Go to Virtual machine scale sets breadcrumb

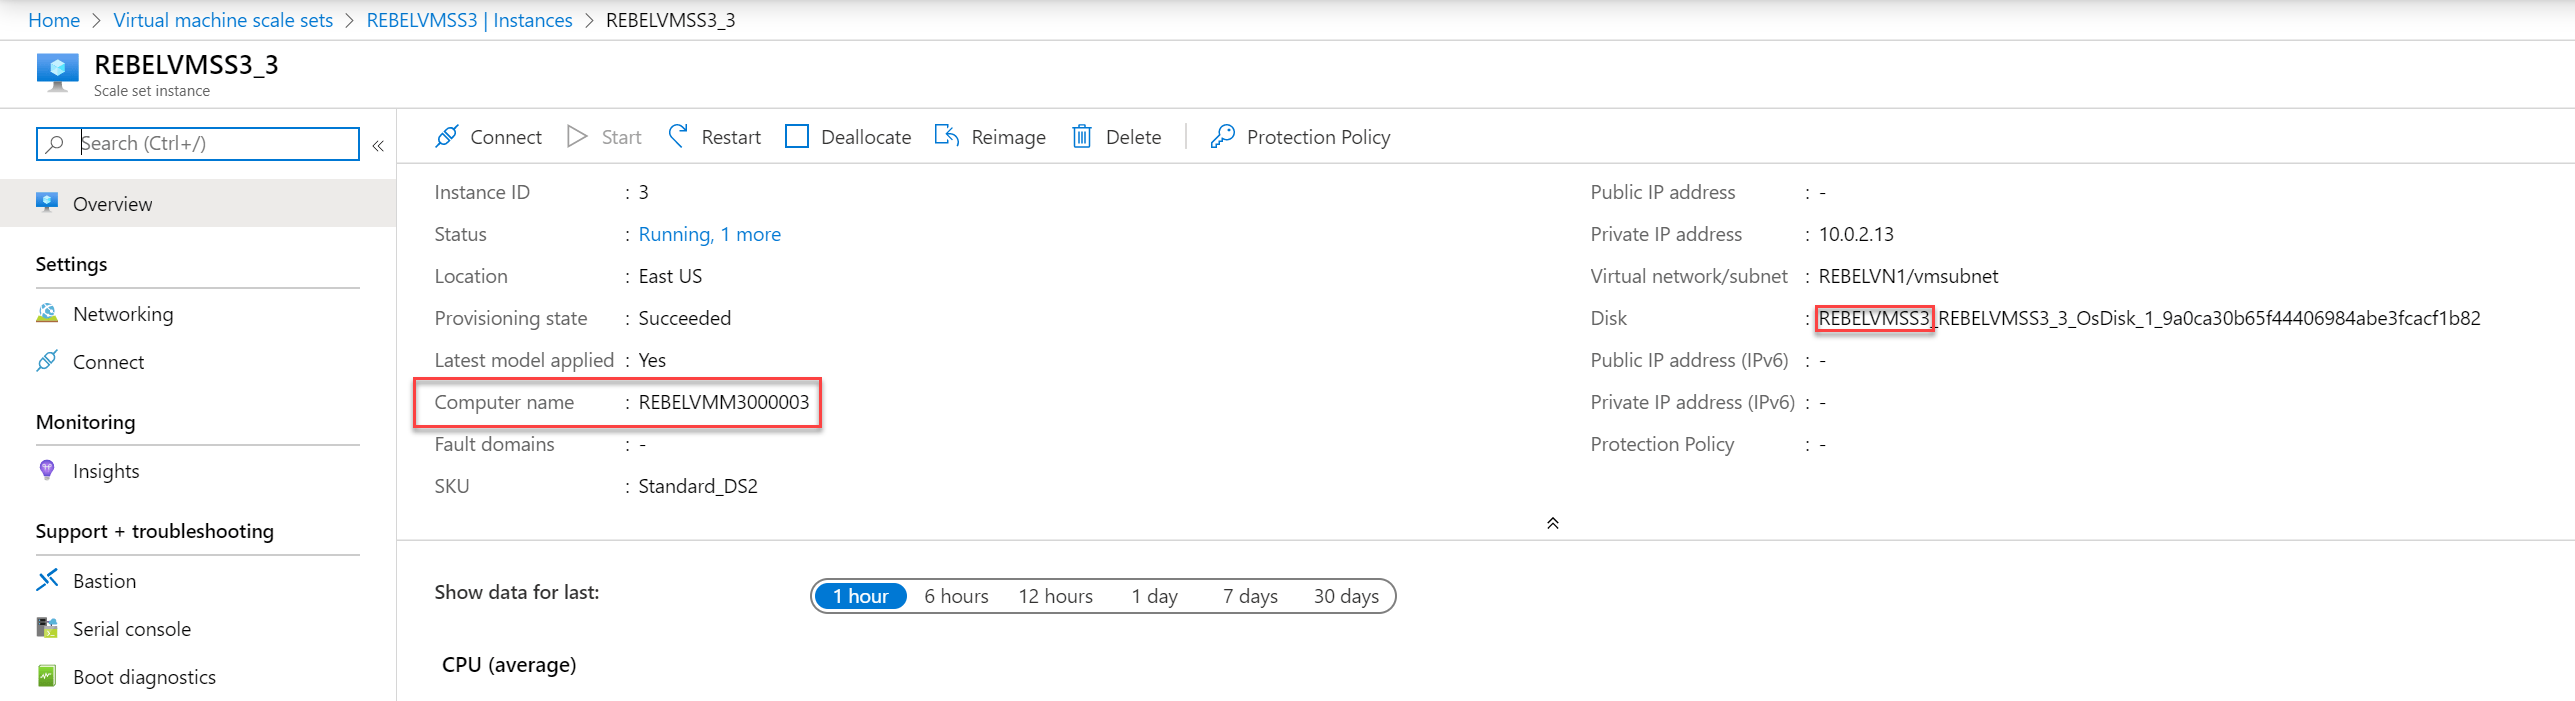[x=223, y=20]
